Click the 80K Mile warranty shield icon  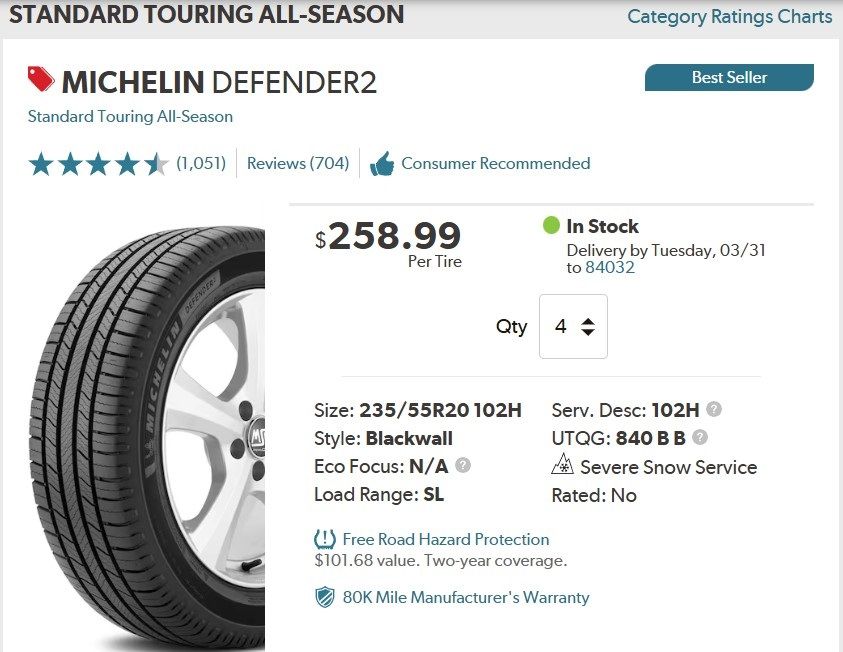(x=325, y=598)
